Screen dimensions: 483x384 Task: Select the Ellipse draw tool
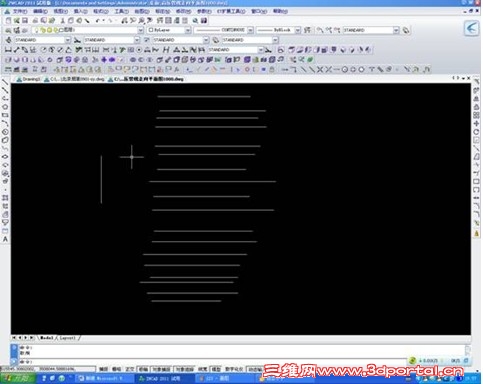click(5, 157)
